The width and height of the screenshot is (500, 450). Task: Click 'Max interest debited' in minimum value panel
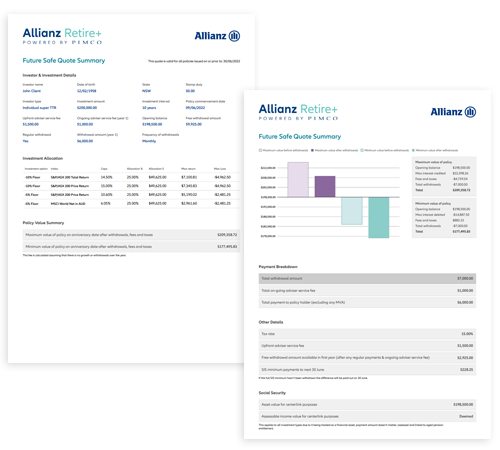[430, 215]
